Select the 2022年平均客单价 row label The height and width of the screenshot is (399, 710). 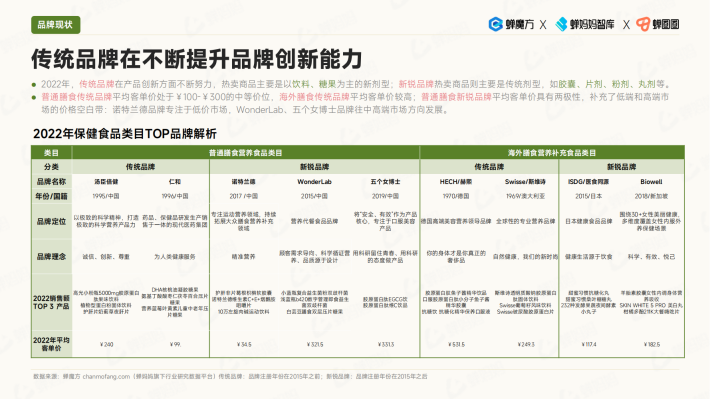pos(51,344)
